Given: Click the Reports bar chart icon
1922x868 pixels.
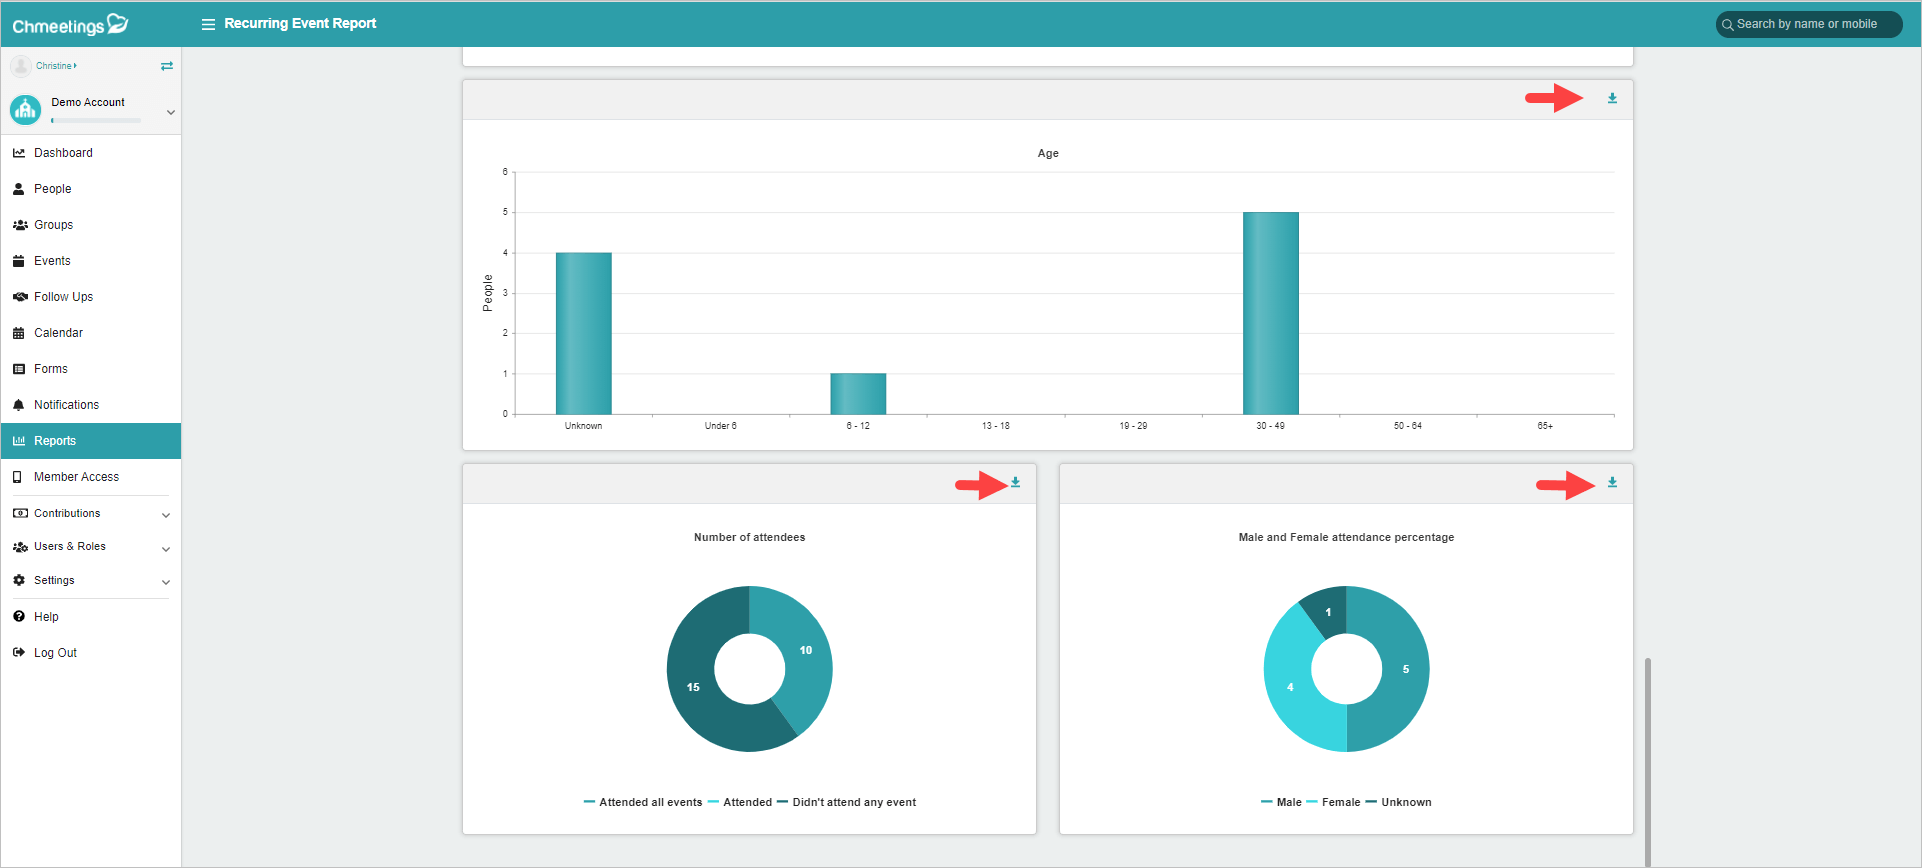Looking at the screenshot, I should [x=19, y=441].
